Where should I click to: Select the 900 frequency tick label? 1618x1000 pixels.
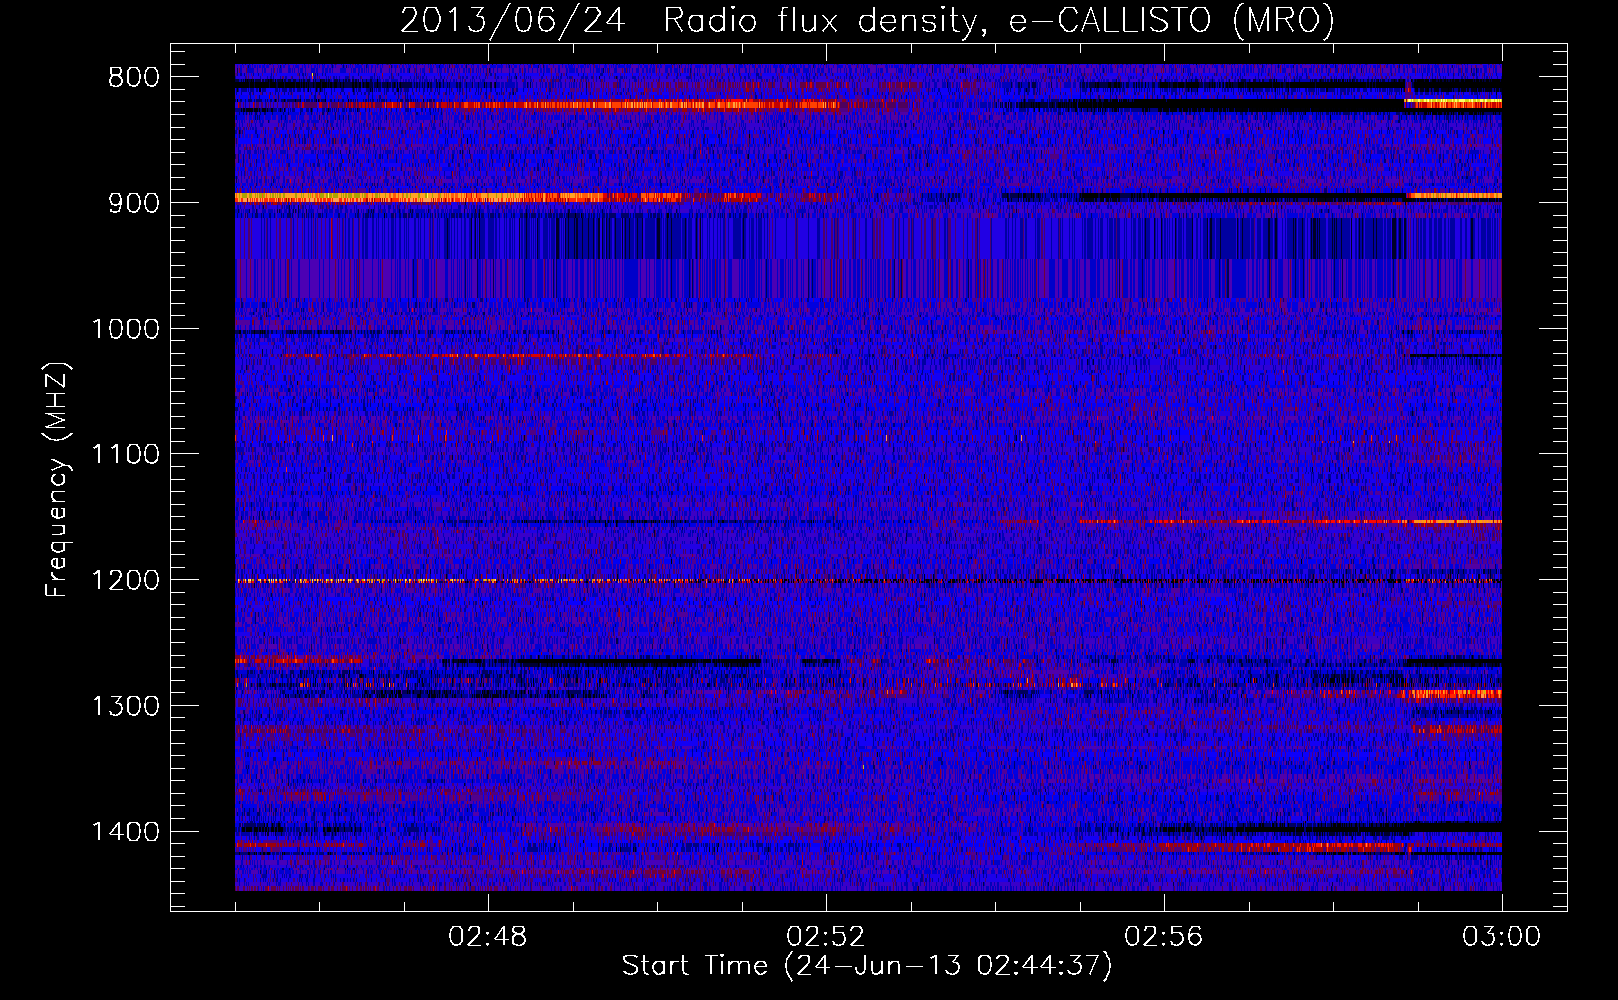click(x=134, y=203)
